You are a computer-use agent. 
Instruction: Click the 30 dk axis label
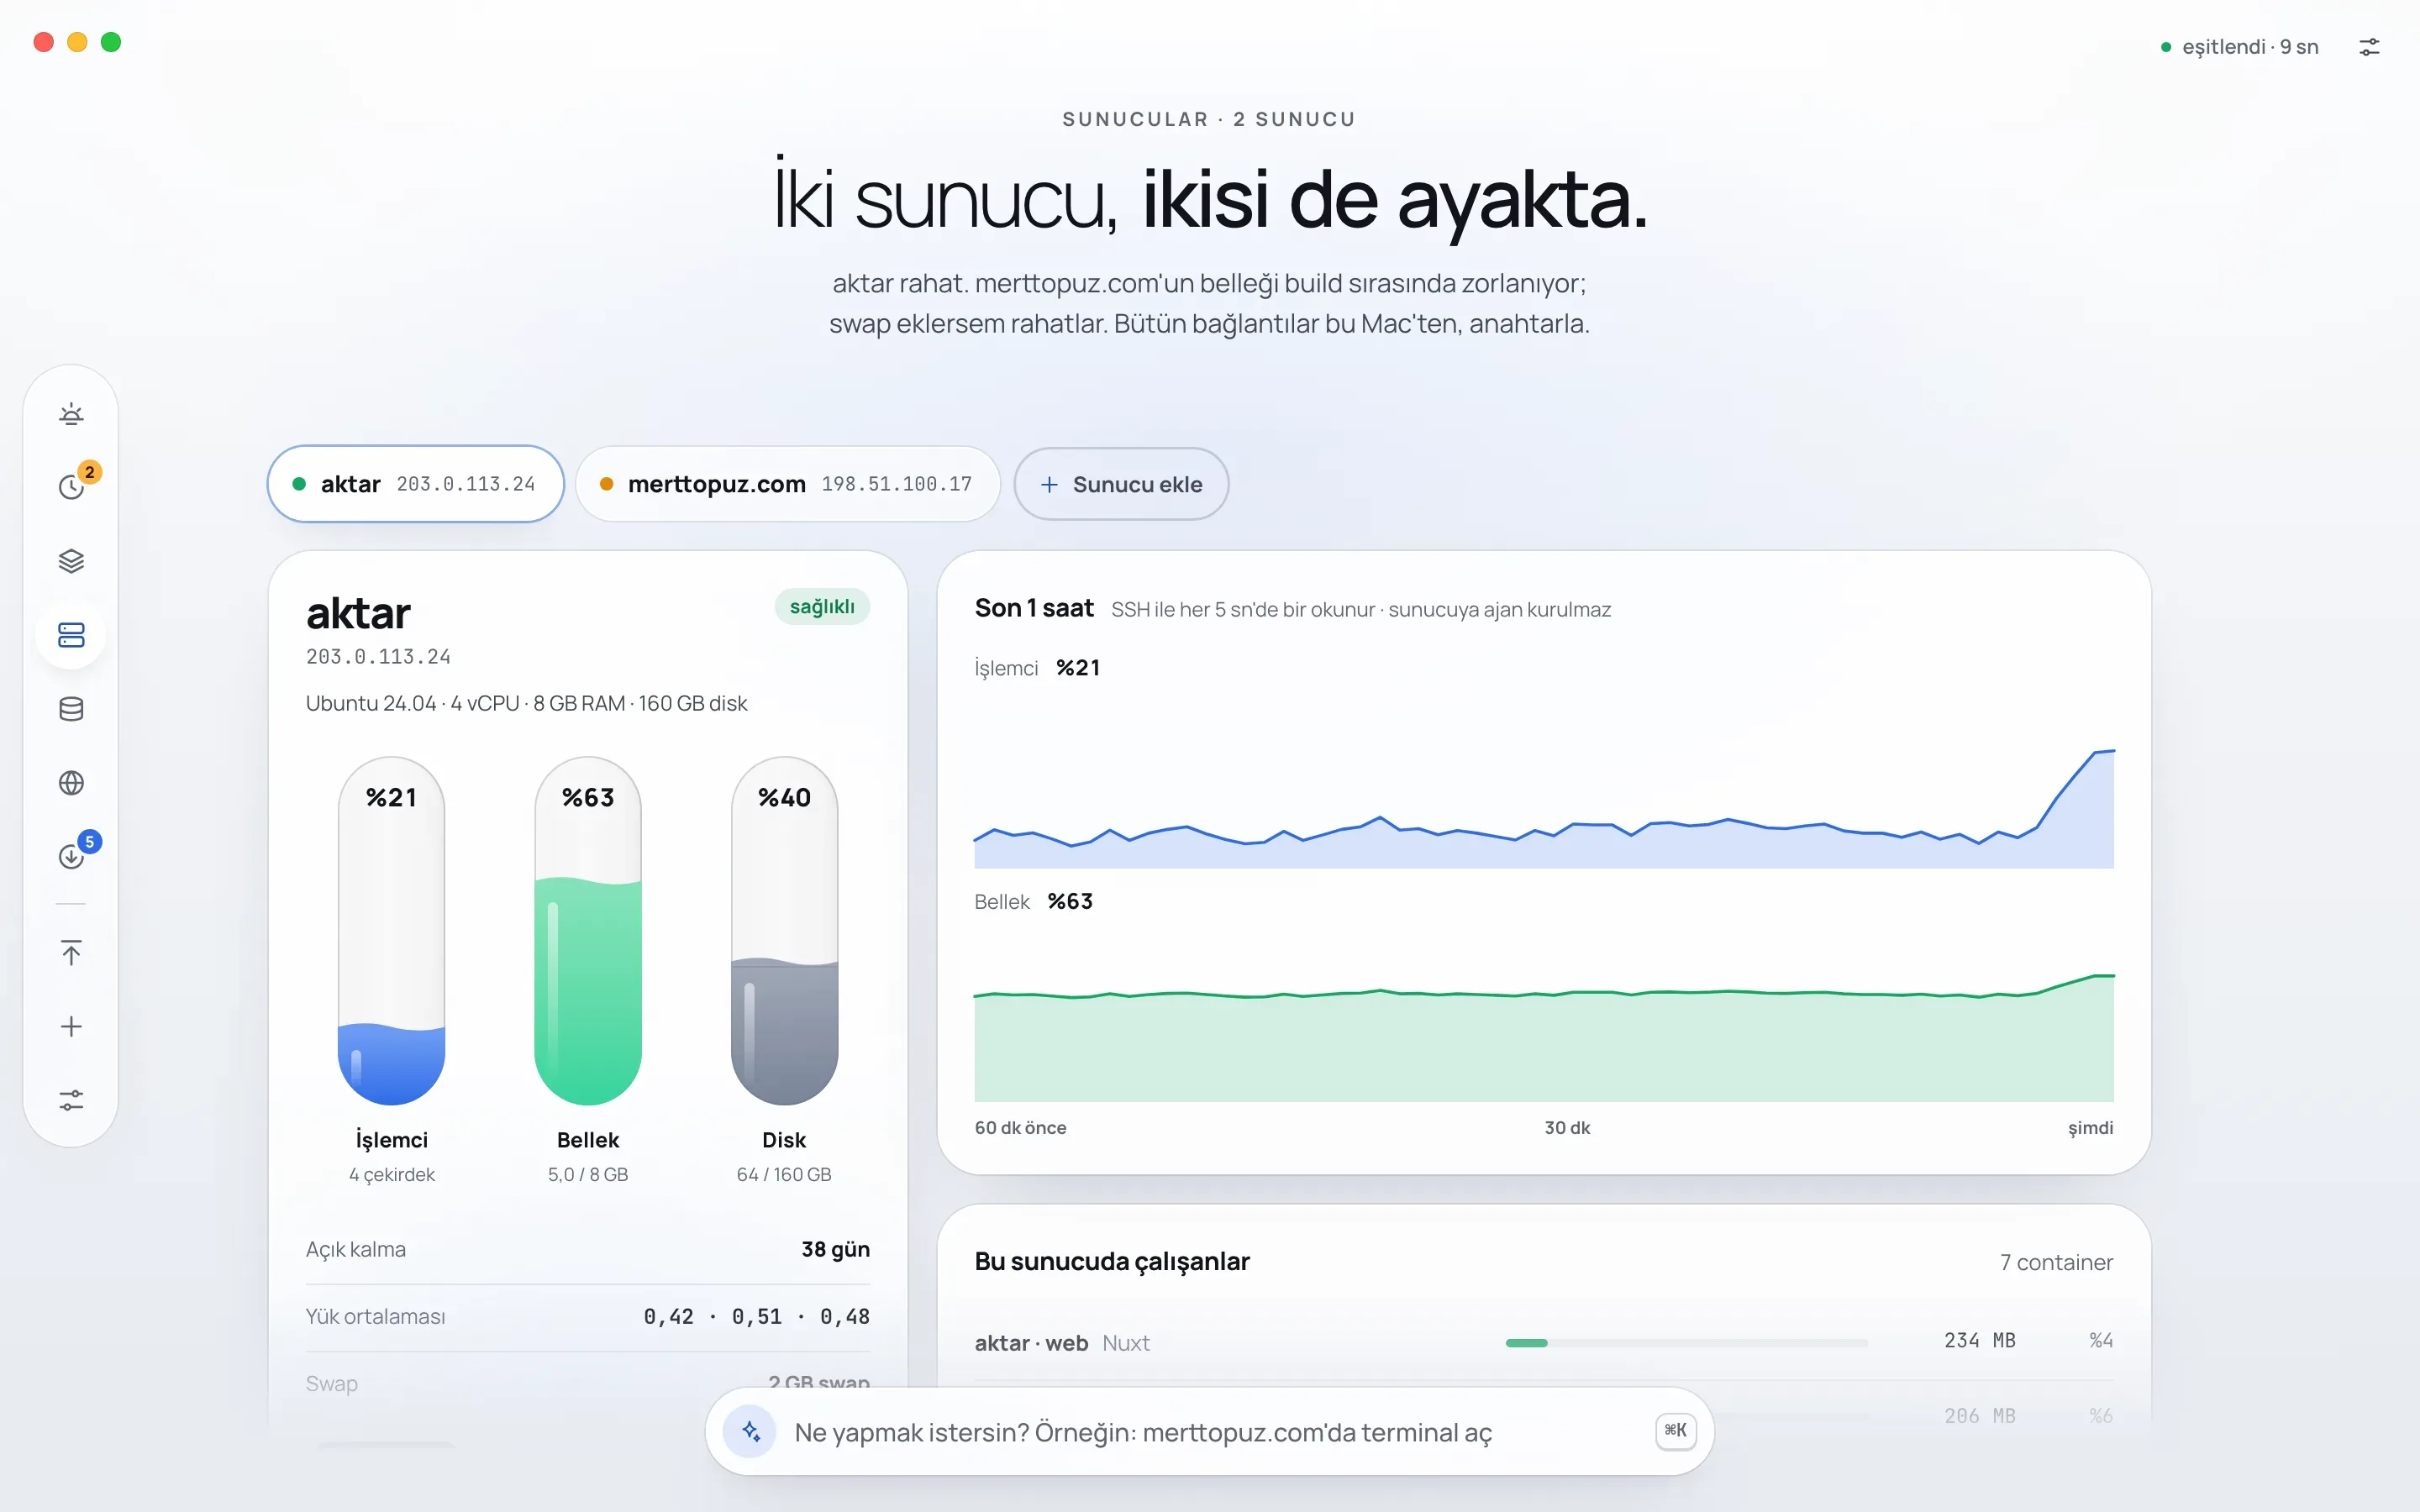pos(1567,1127)
